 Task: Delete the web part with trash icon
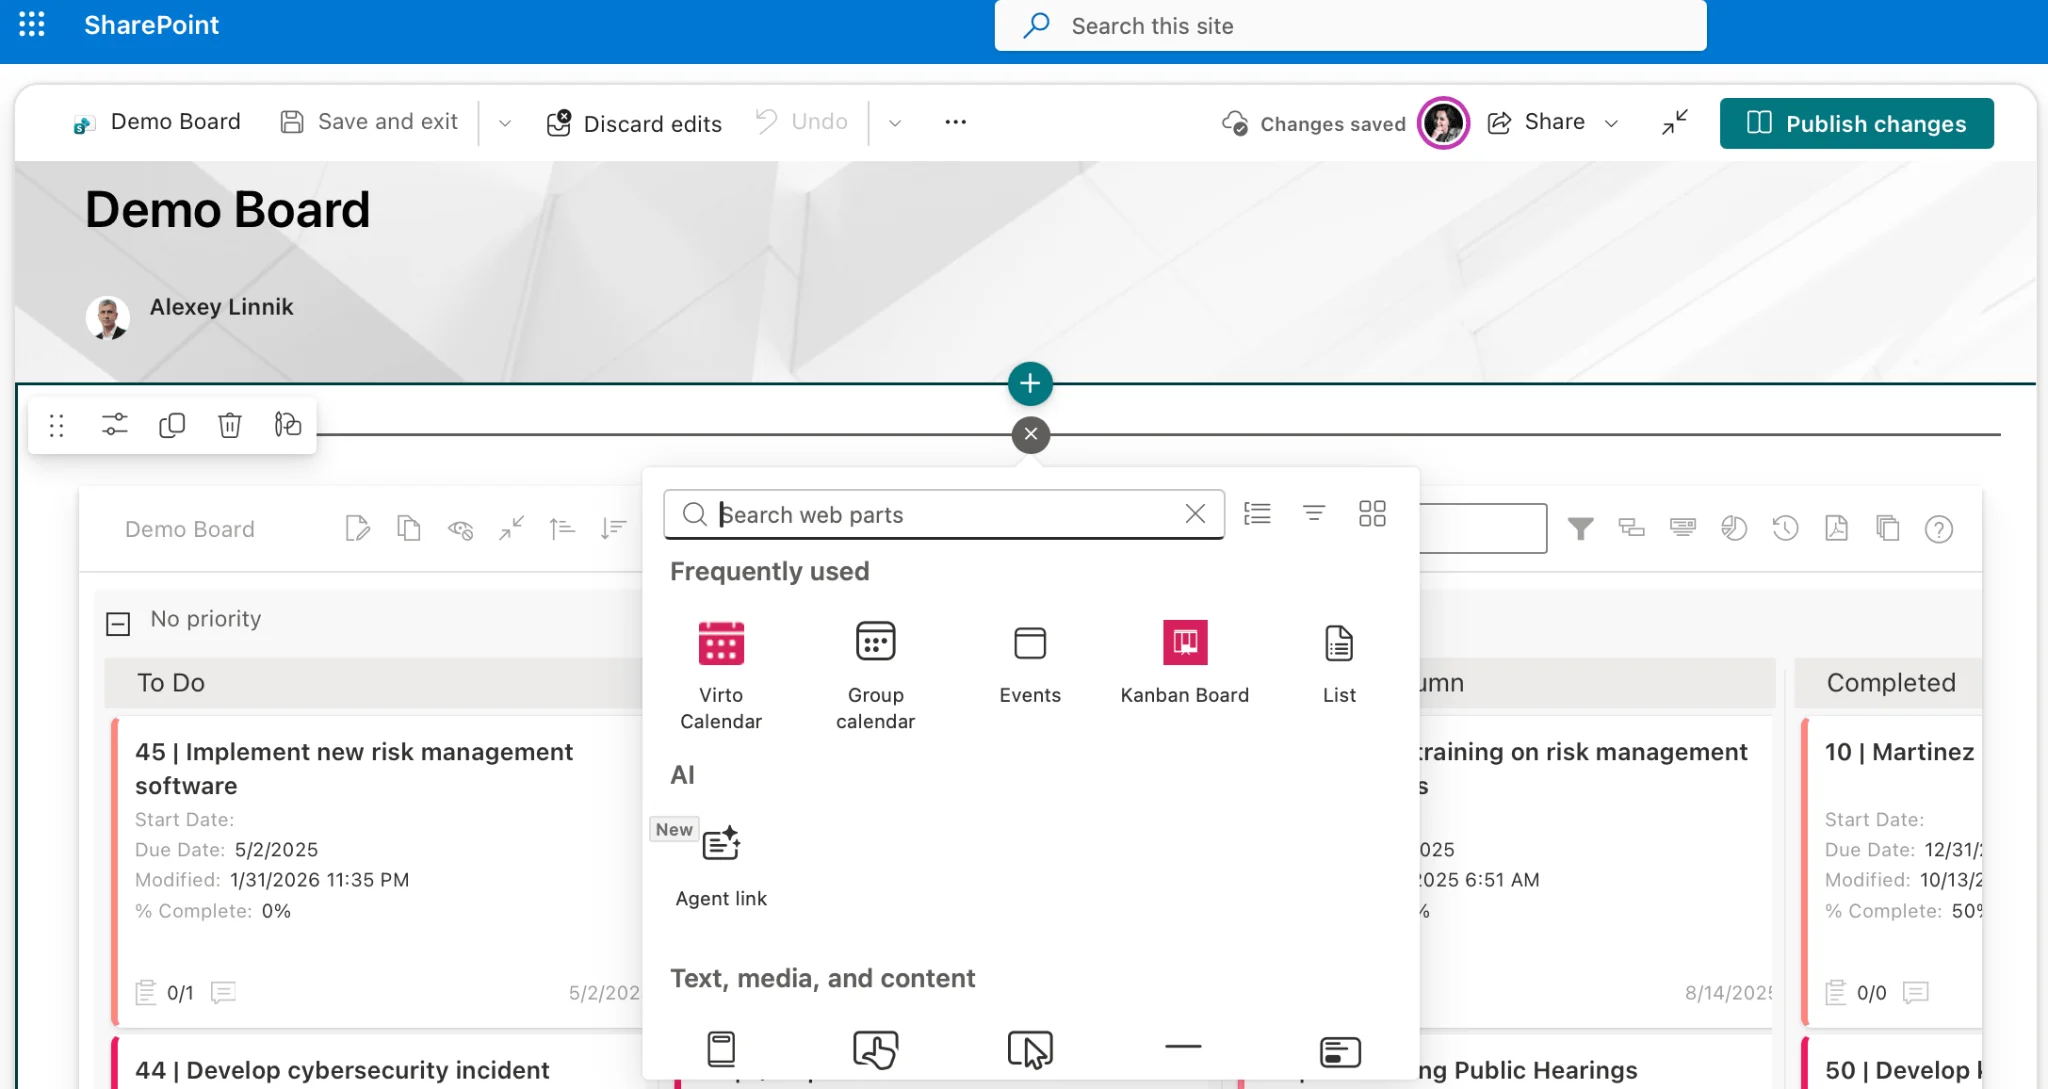(230, 425)
